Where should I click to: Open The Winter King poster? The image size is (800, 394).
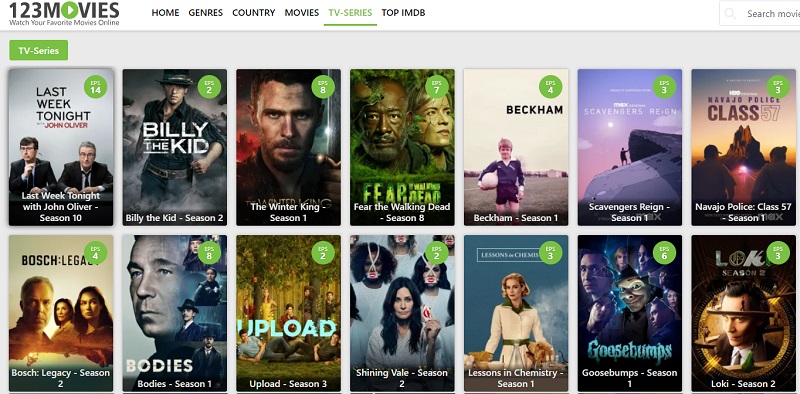288,147
